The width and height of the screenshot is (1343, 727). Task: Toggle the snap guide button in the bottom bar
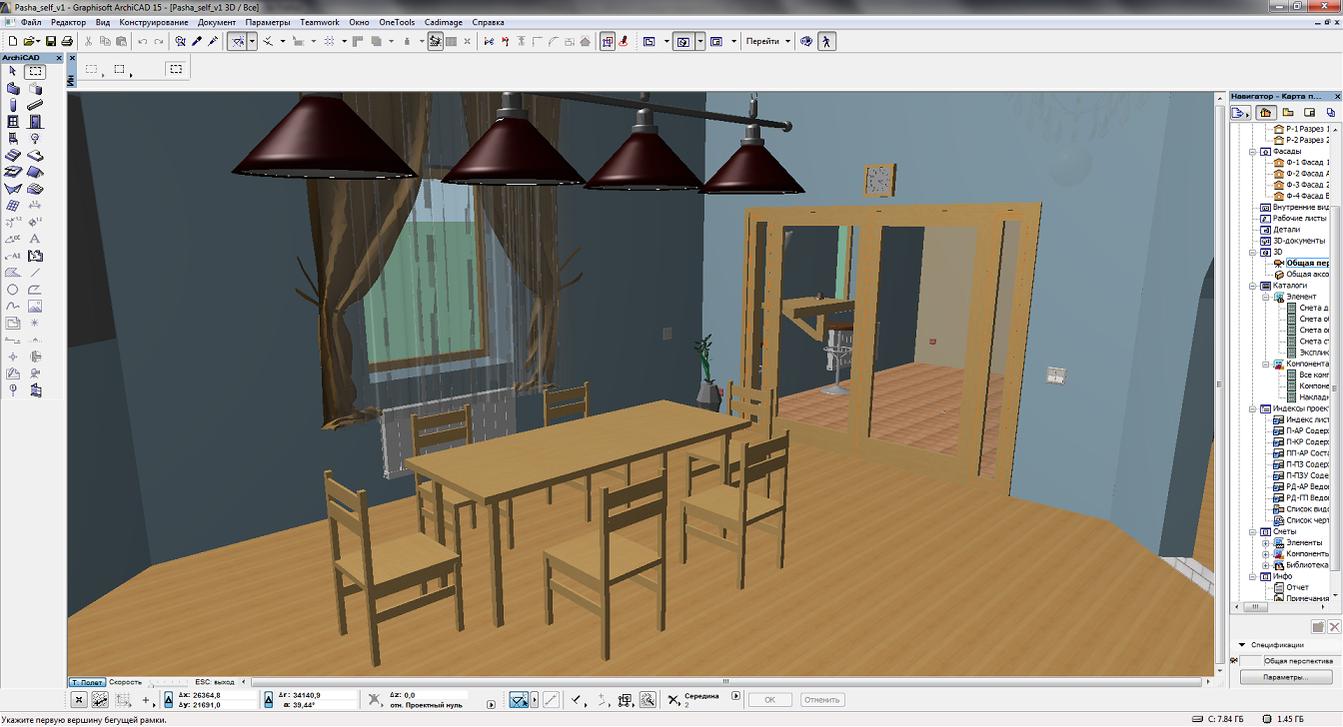[518, 700]
